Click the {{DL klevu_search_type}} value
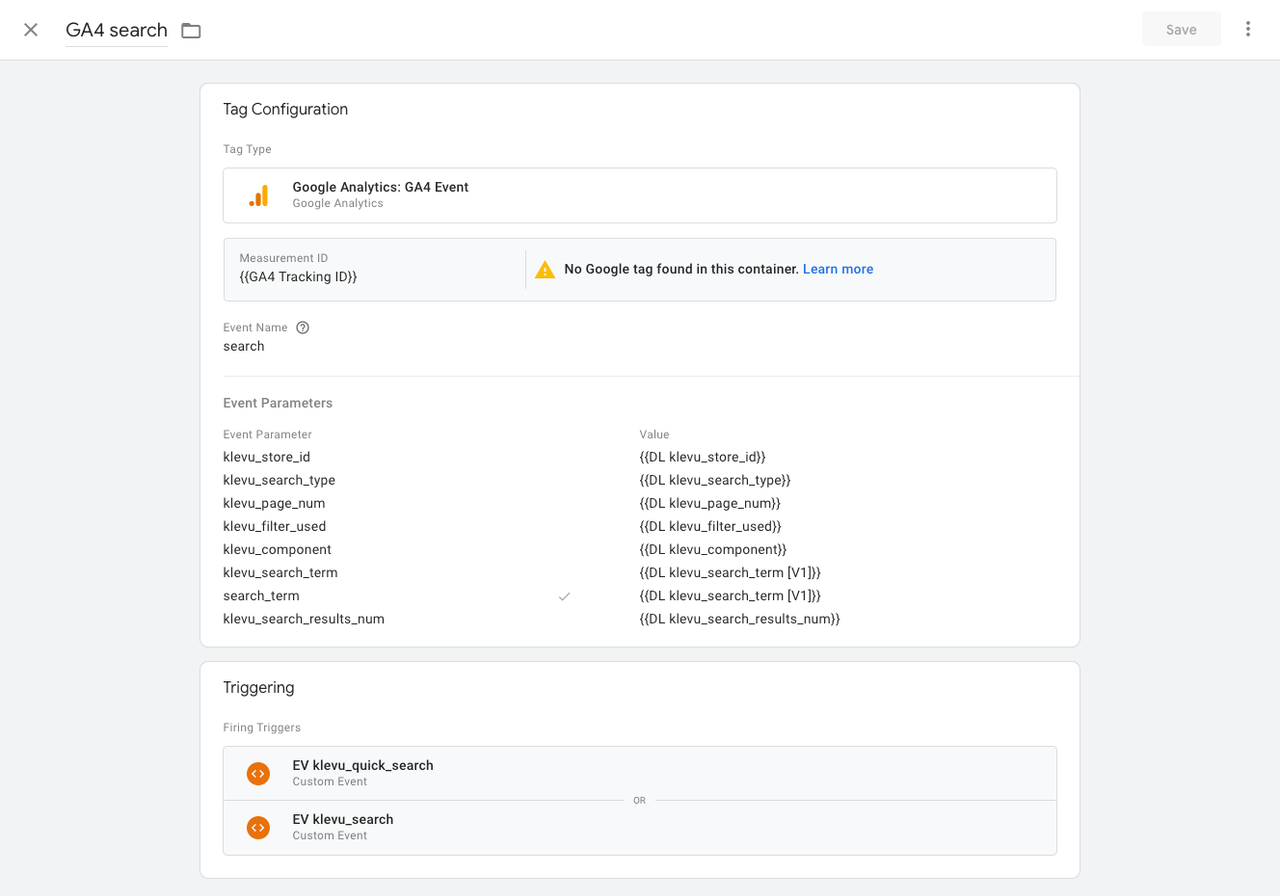Screen dimensions: 1280x896 coord(715,480)
